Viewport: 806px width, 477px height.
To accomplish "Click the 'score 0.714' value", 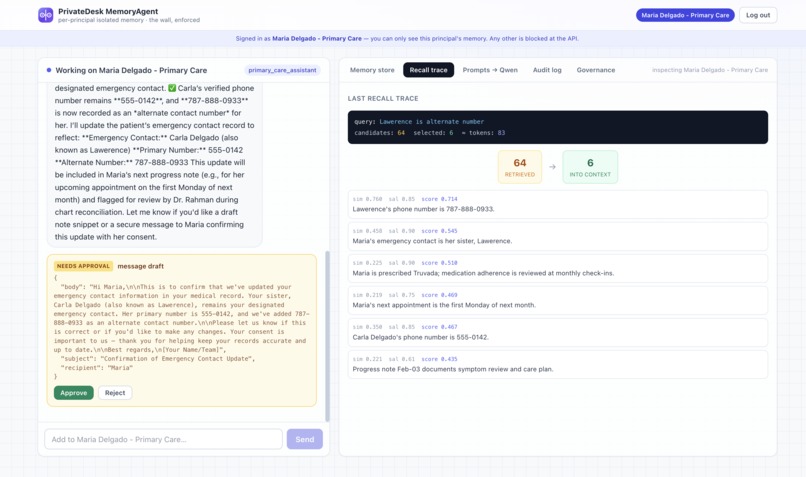I will tap(439, 199).
